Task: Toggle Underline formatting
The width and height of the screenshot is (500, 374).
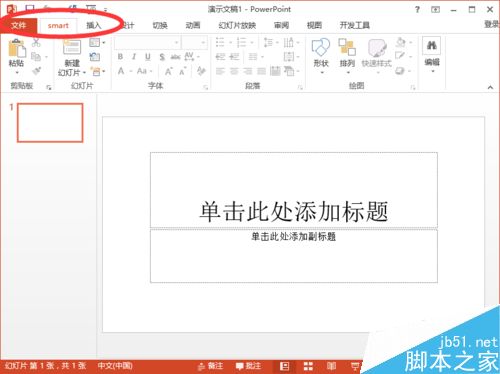Action: point(148,57)
